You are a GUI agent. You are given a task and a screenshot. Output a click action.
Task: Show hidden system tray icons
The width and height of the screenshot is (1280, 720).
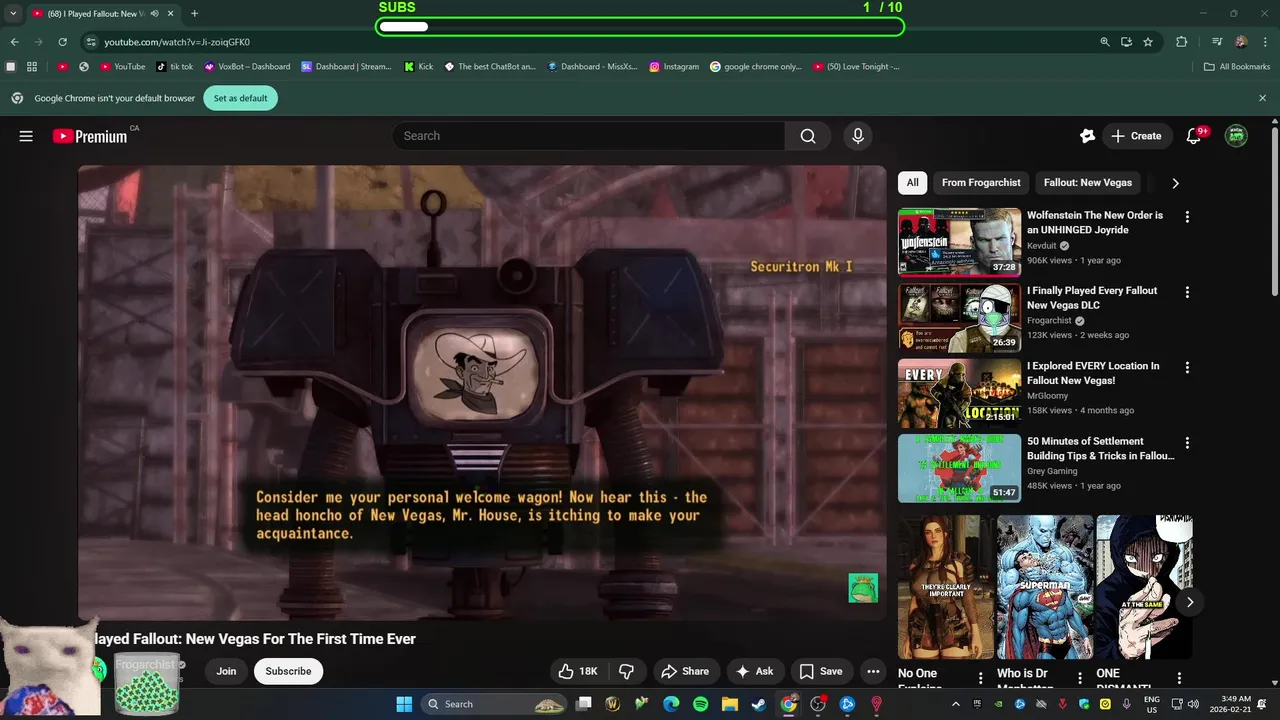point(955,704)
